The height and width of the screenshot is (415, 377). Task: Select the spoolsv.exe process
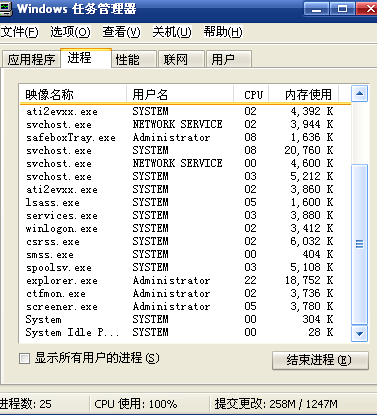185,267
